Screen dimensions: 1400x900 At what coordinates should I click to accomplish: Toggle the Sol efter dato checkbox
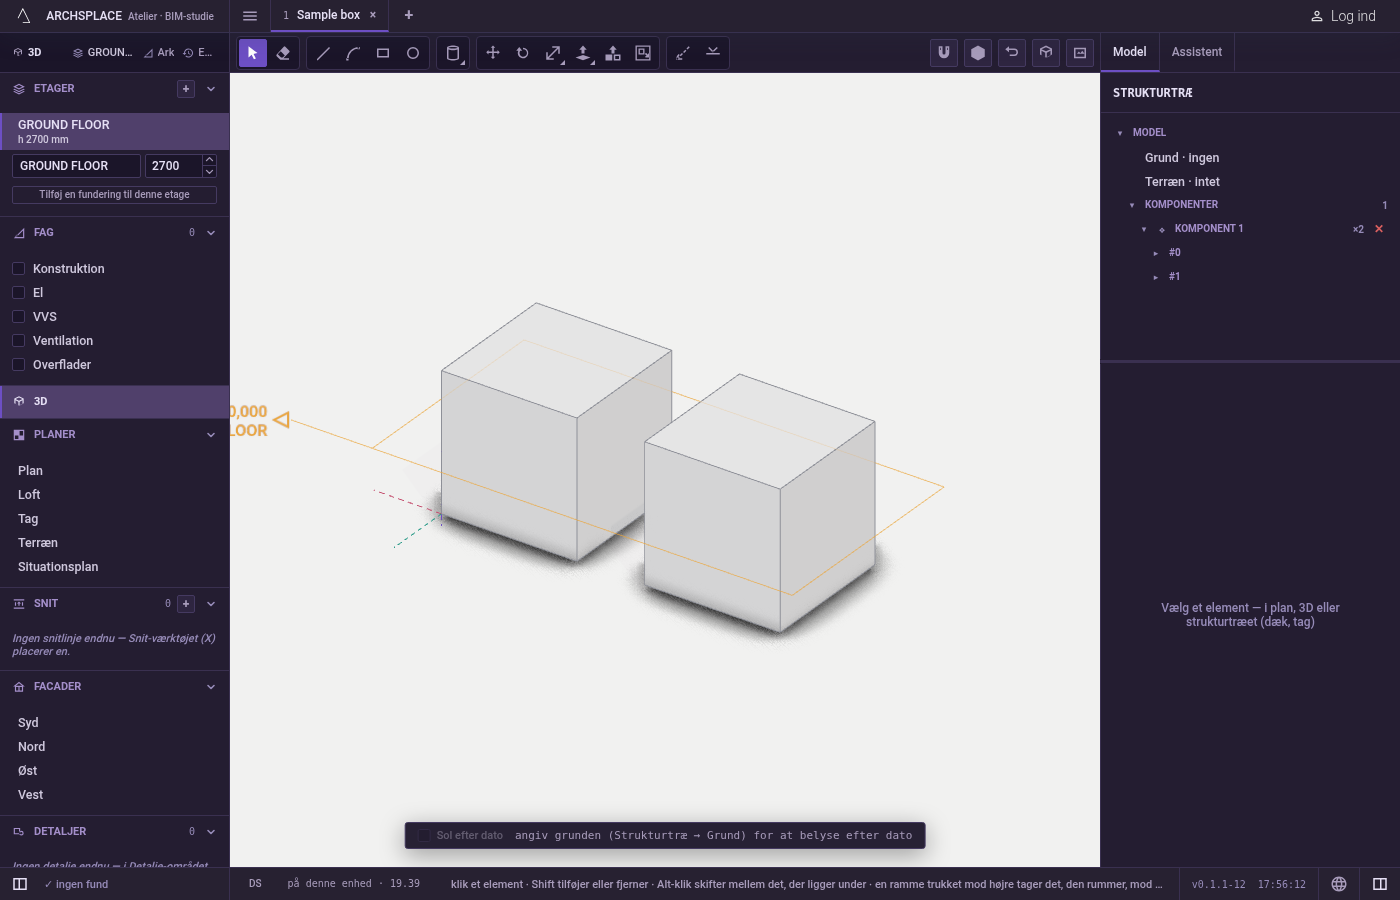424,835
